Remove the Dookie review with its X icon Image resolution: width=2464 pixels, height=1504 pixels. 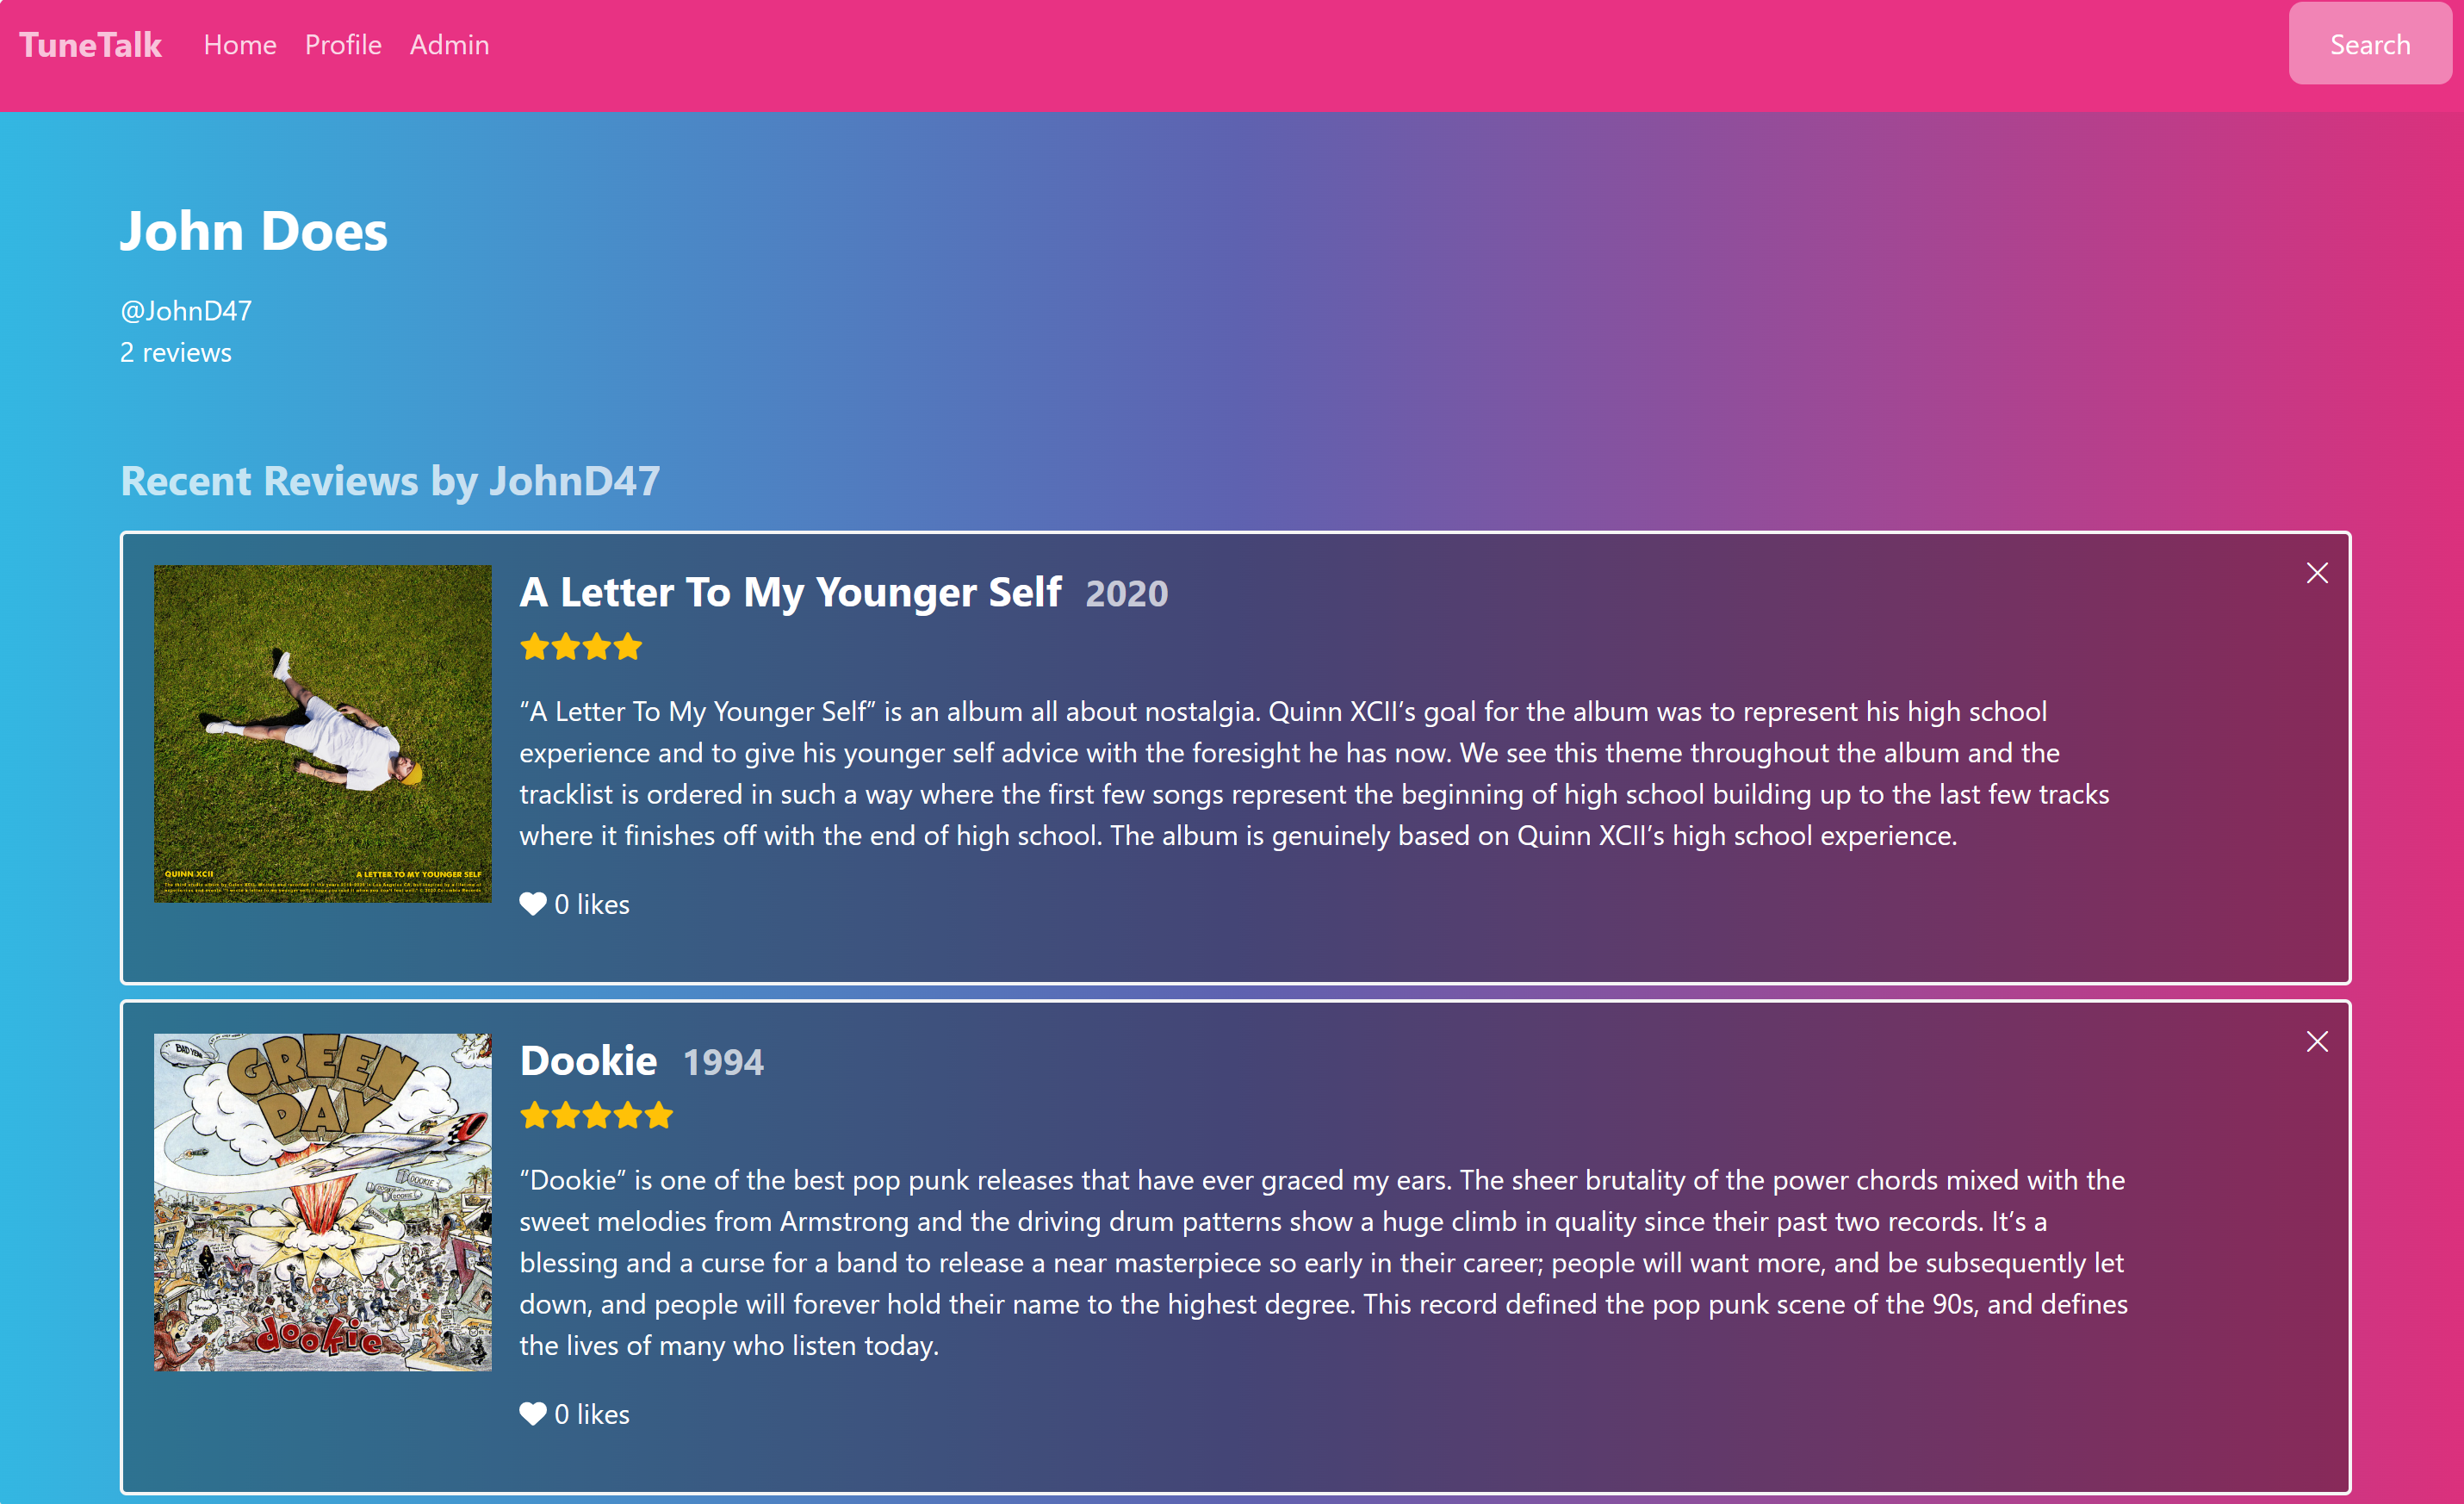2317,1042
